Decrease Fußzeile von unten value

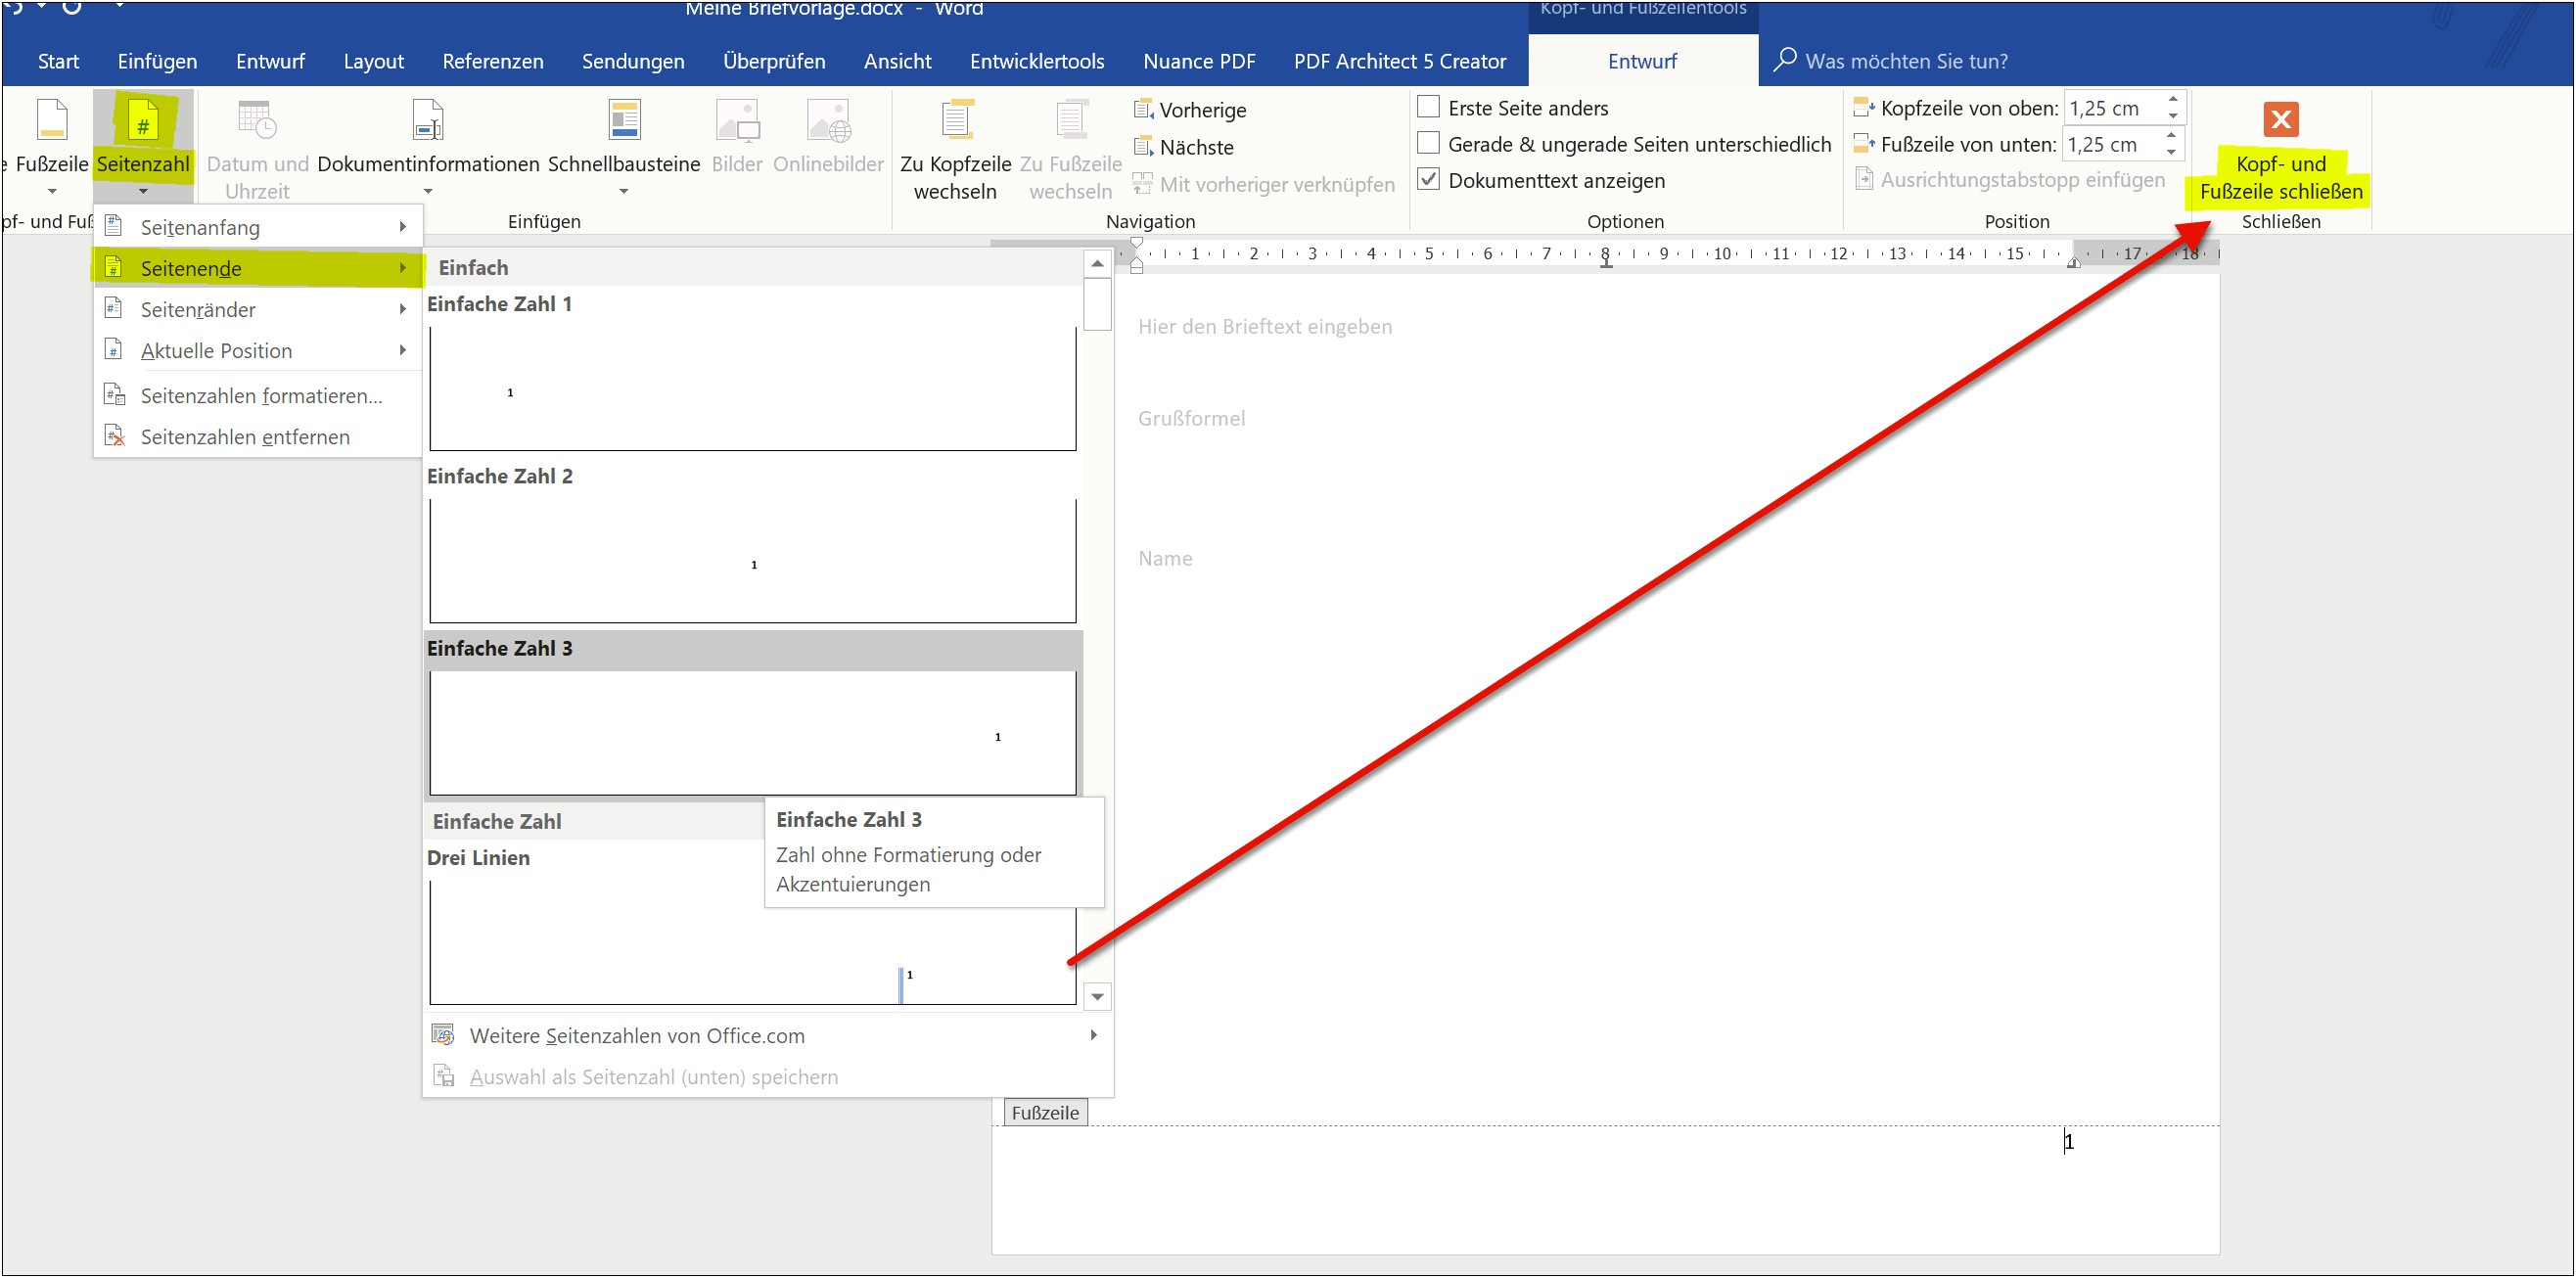coord(2171,152)
